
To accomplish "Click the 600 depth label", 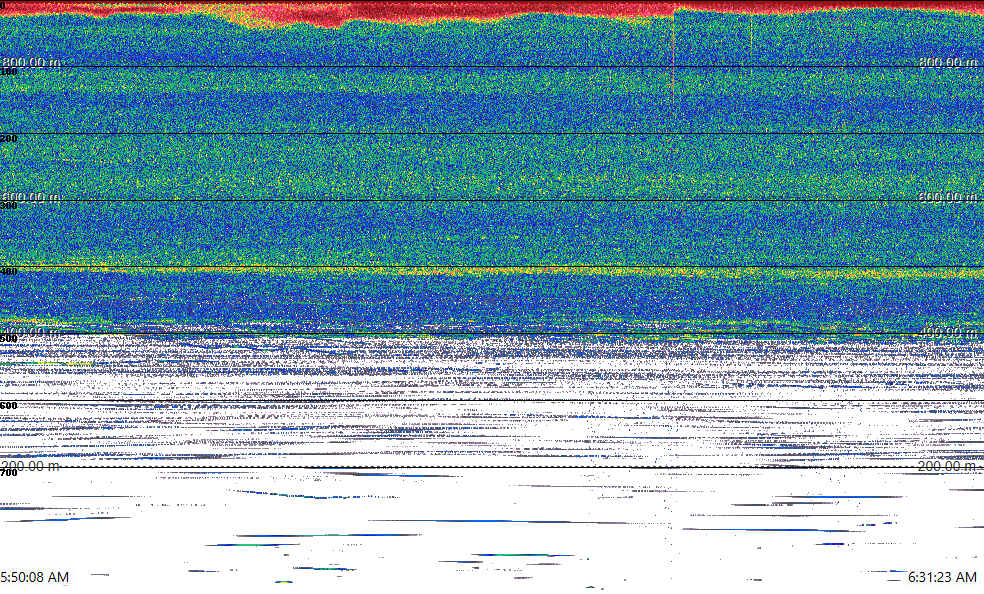I will [9, 406].
